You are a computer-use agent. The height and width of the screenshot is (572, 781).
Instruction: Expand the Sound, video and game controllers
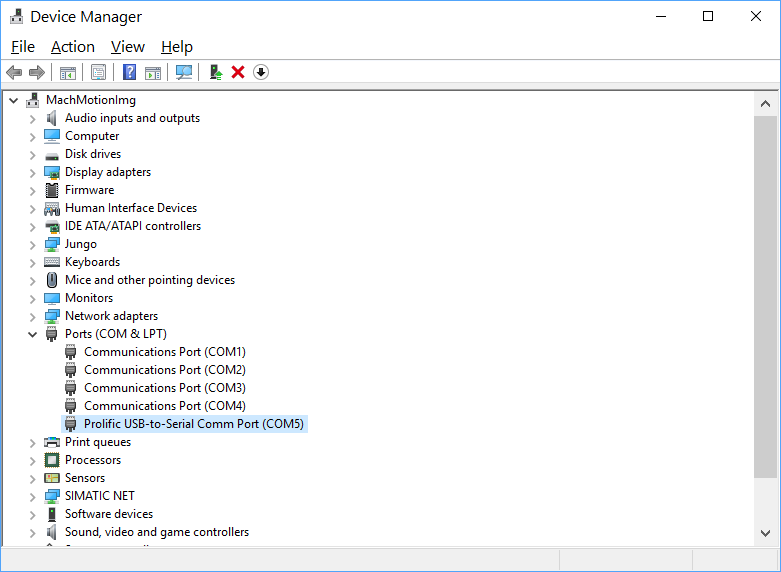(x=33, y=532)
